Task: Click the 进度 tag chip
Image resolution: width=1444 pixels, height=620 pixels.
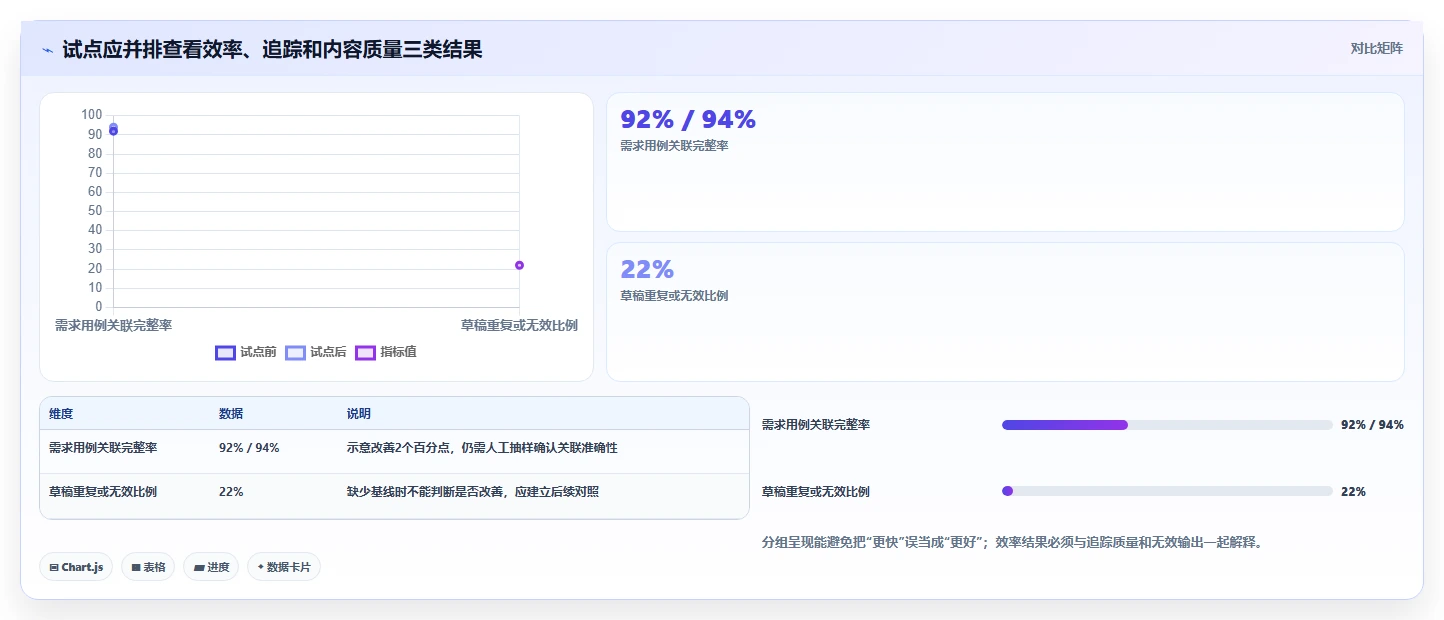Action: (211, 567)
